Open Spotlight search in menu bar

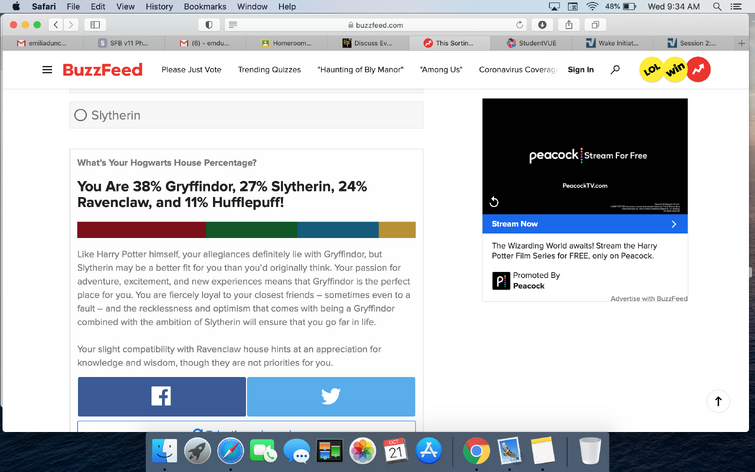tap(717, 6)
